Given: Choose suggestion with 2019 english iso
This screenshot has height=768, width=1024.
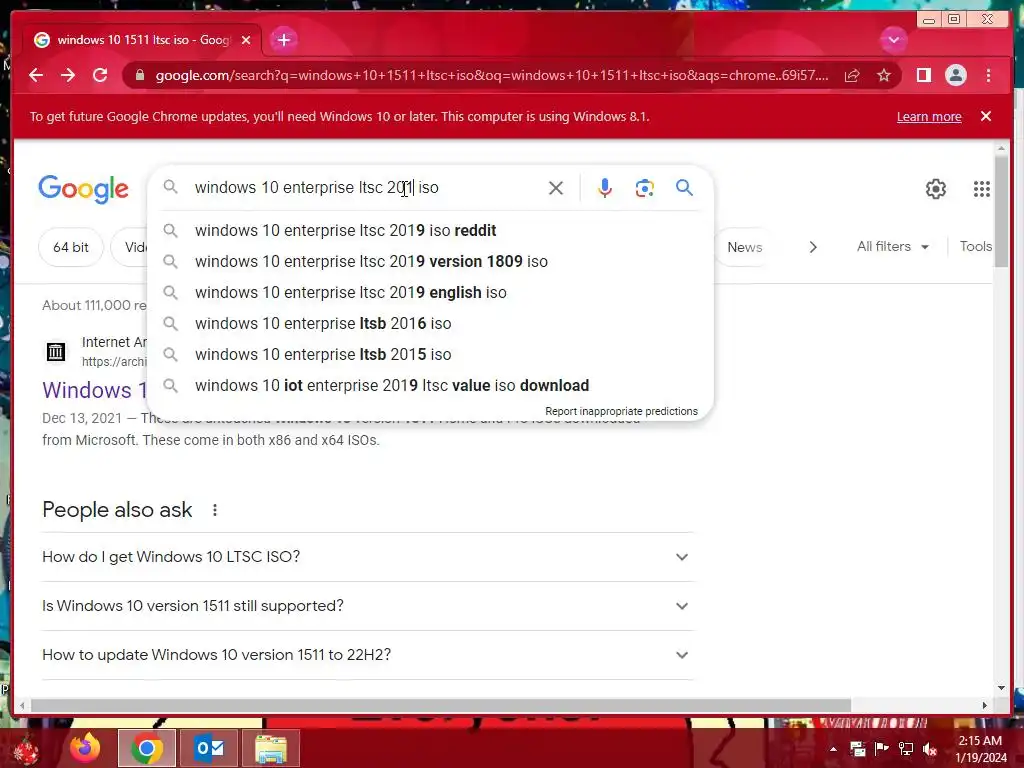Looking at the screenshot, I should 430,293.
